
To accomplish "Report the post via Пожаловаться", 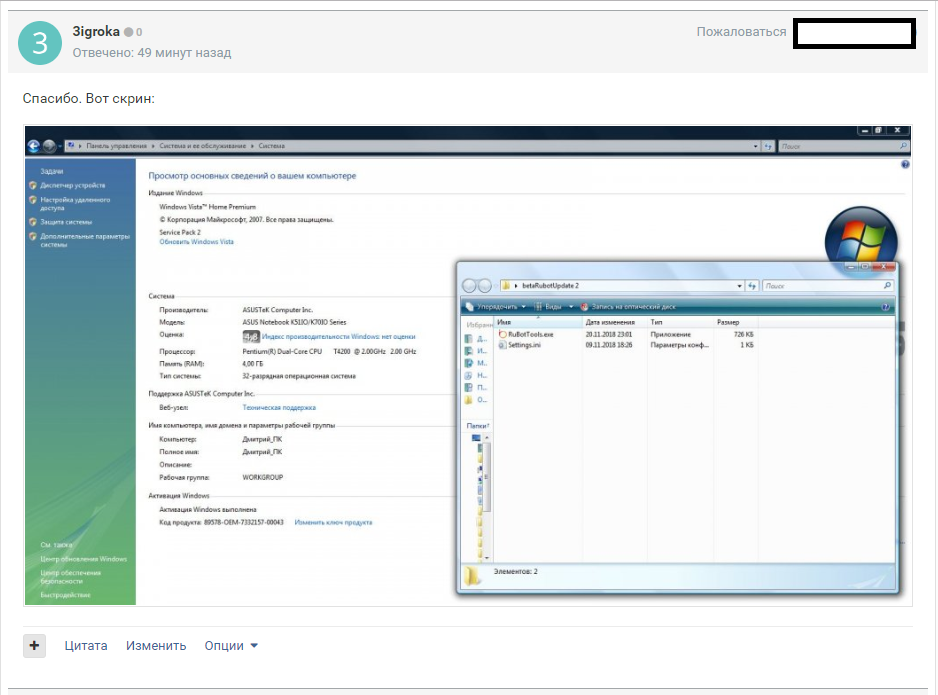I will pyautogui.click(x=741, y=32).
